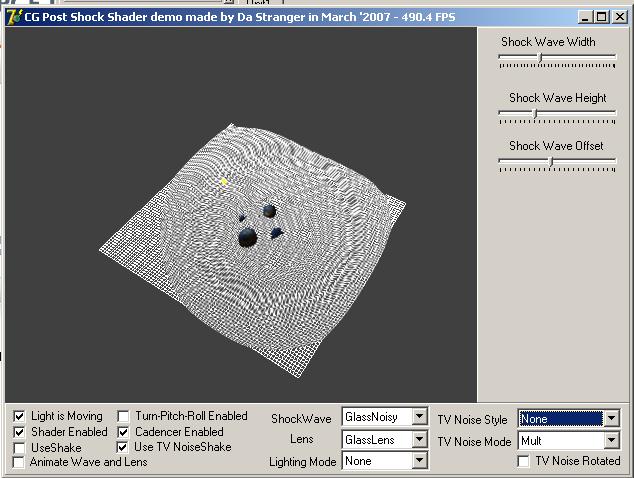Expand the Lens GlassLens dropdown arrow
The width and height of the screenshot is (634, 478).
click(x=419, y=439)
